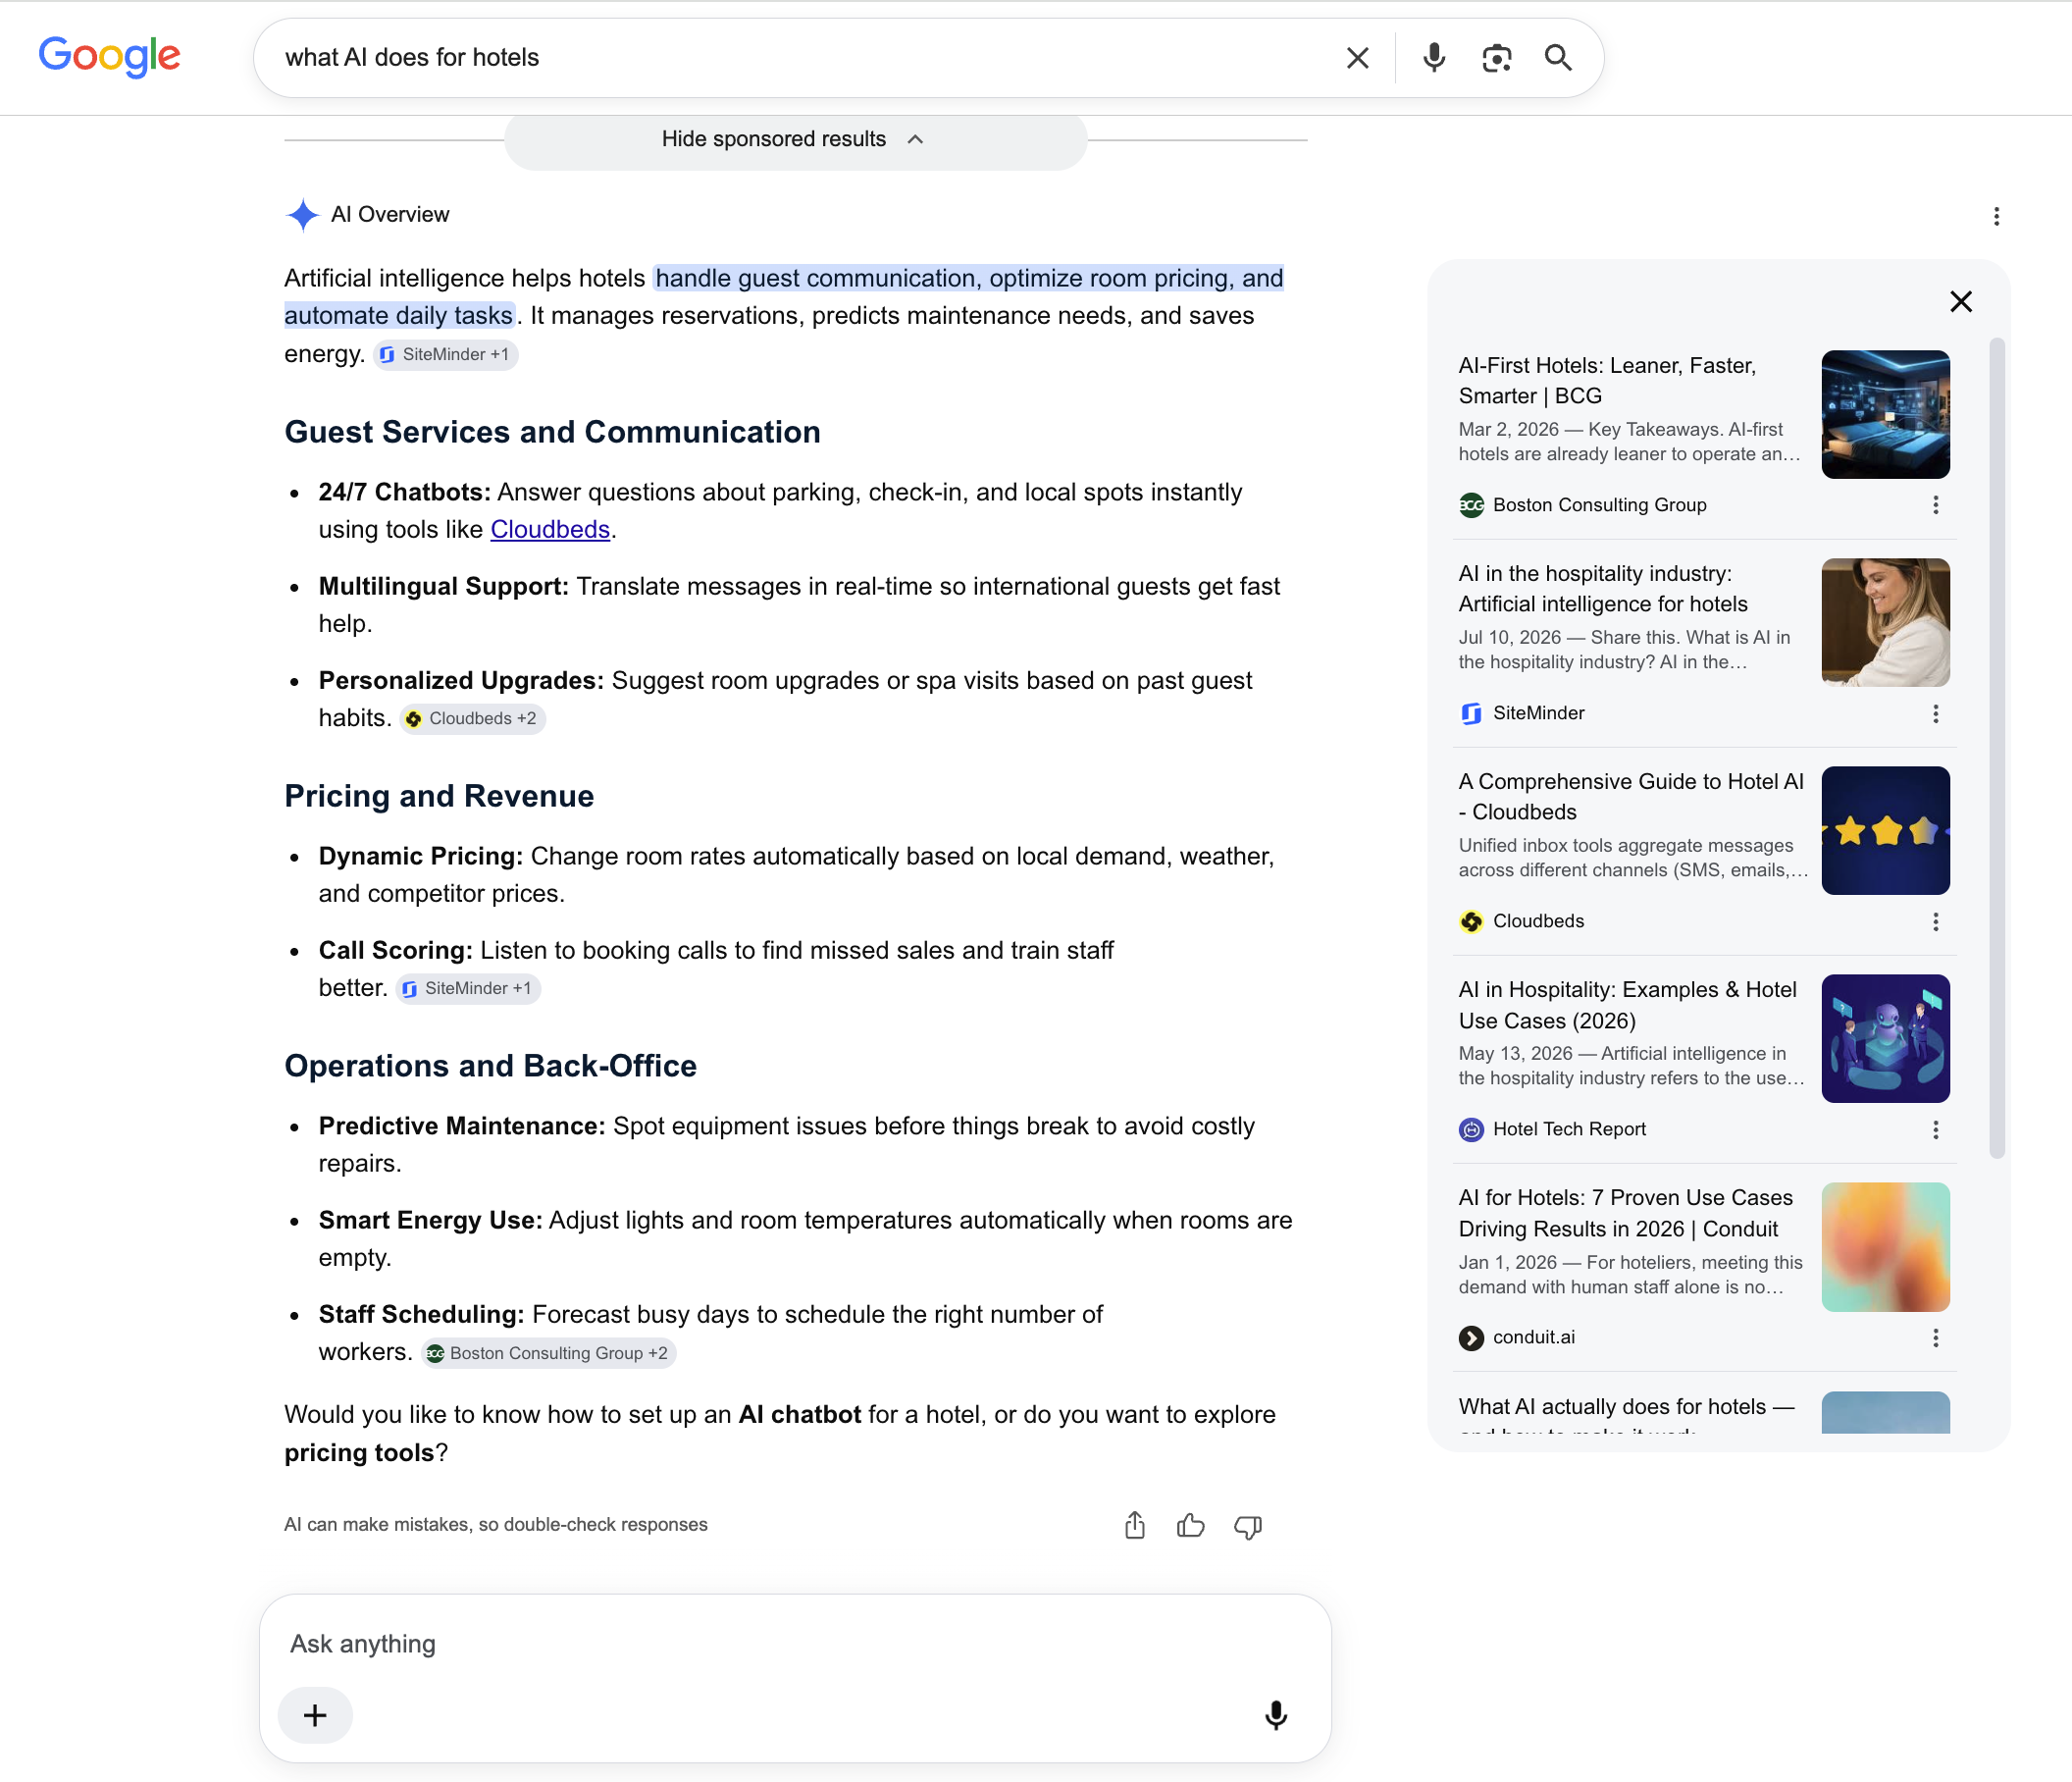
Task: Open AI in Hospitality Examples article
Action: coord(1627,1005)
